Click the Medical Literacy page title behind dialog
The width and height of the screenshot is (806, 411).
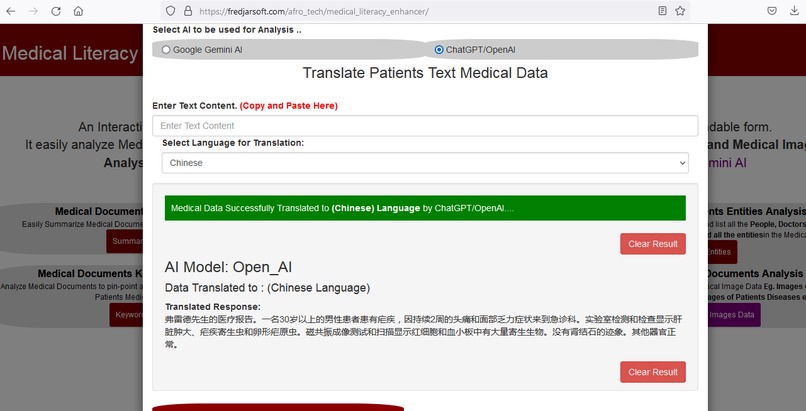point(70,53)
